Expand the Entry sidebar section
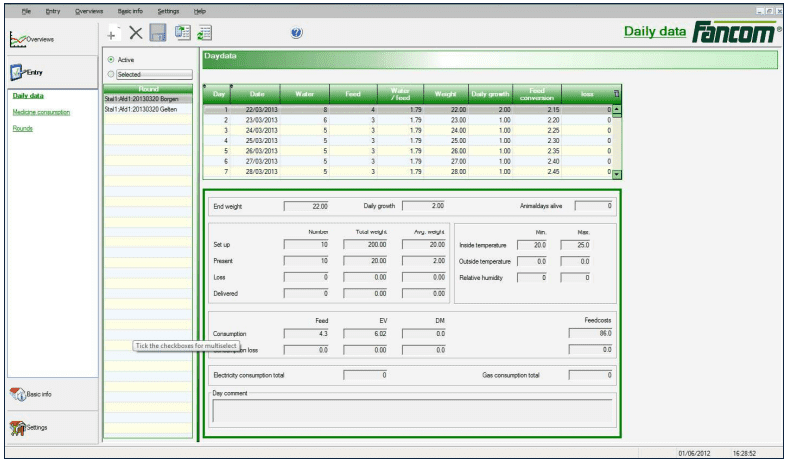786x462 pixels. pos(48,73)
